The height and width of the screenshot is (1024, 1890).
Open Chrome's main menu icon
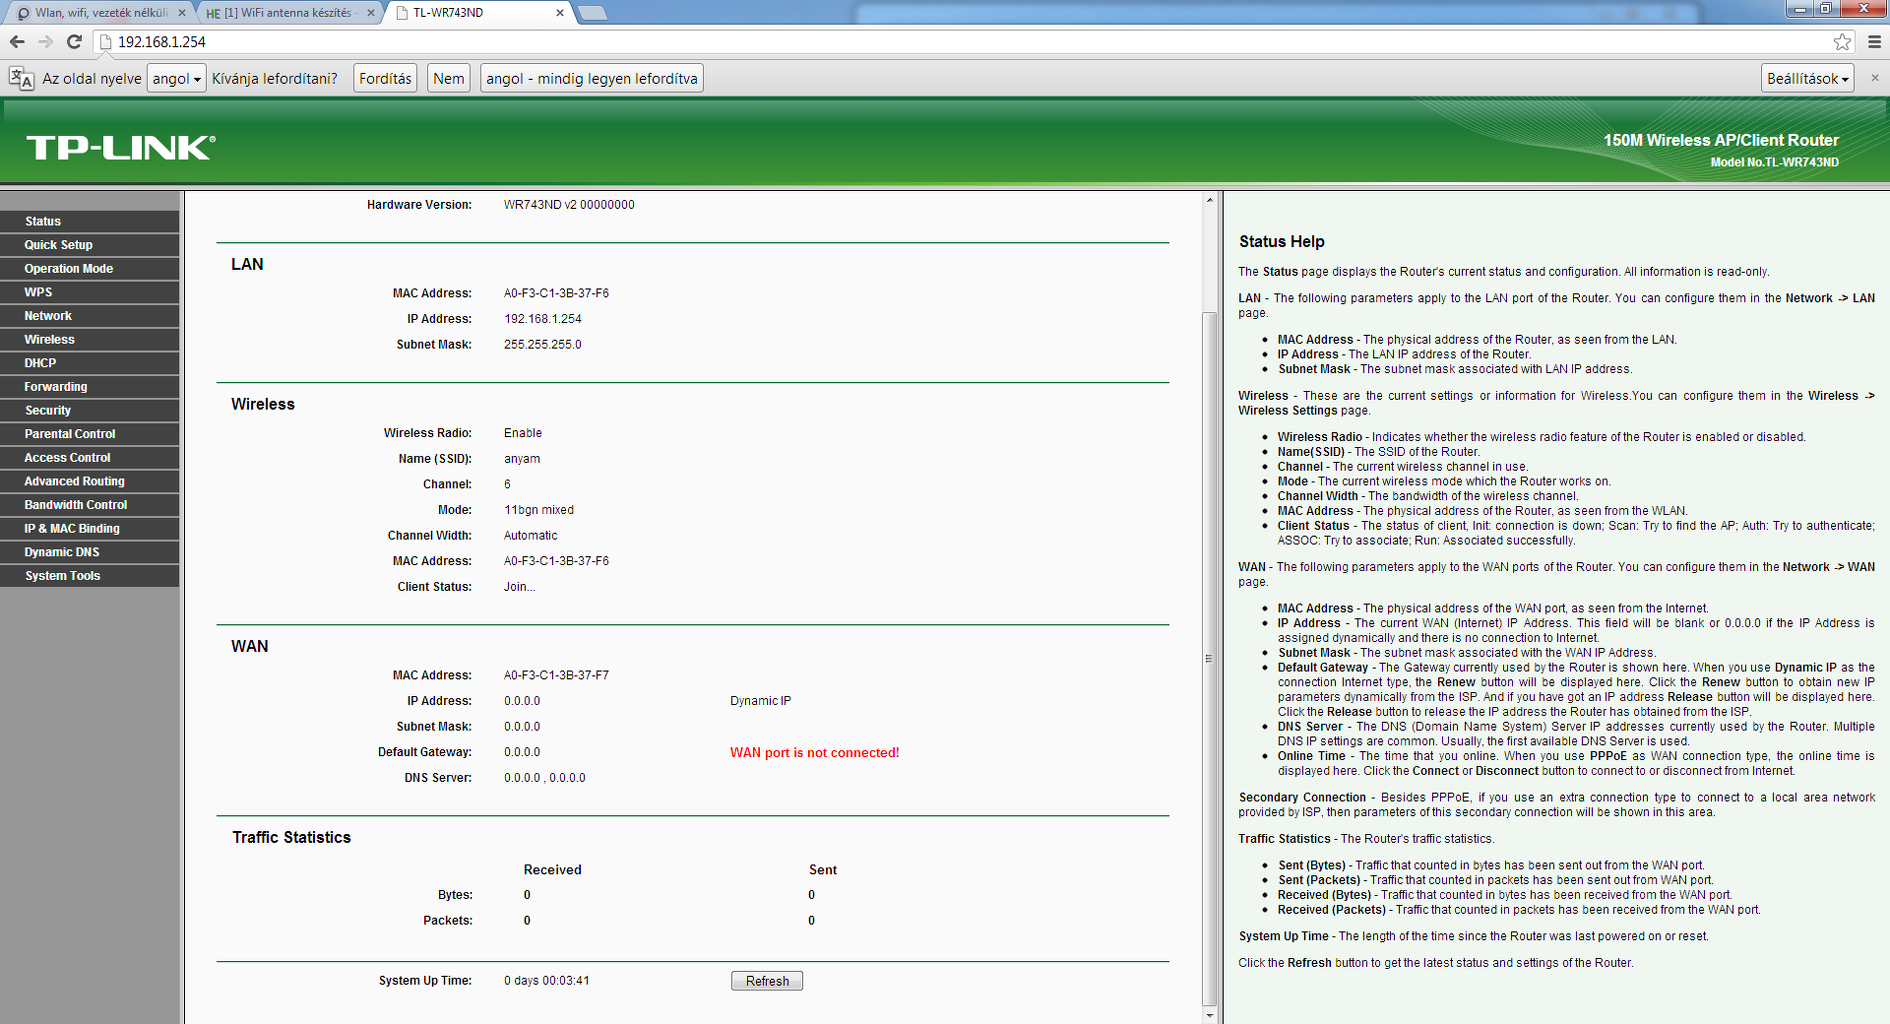[x=1874, y=42]
